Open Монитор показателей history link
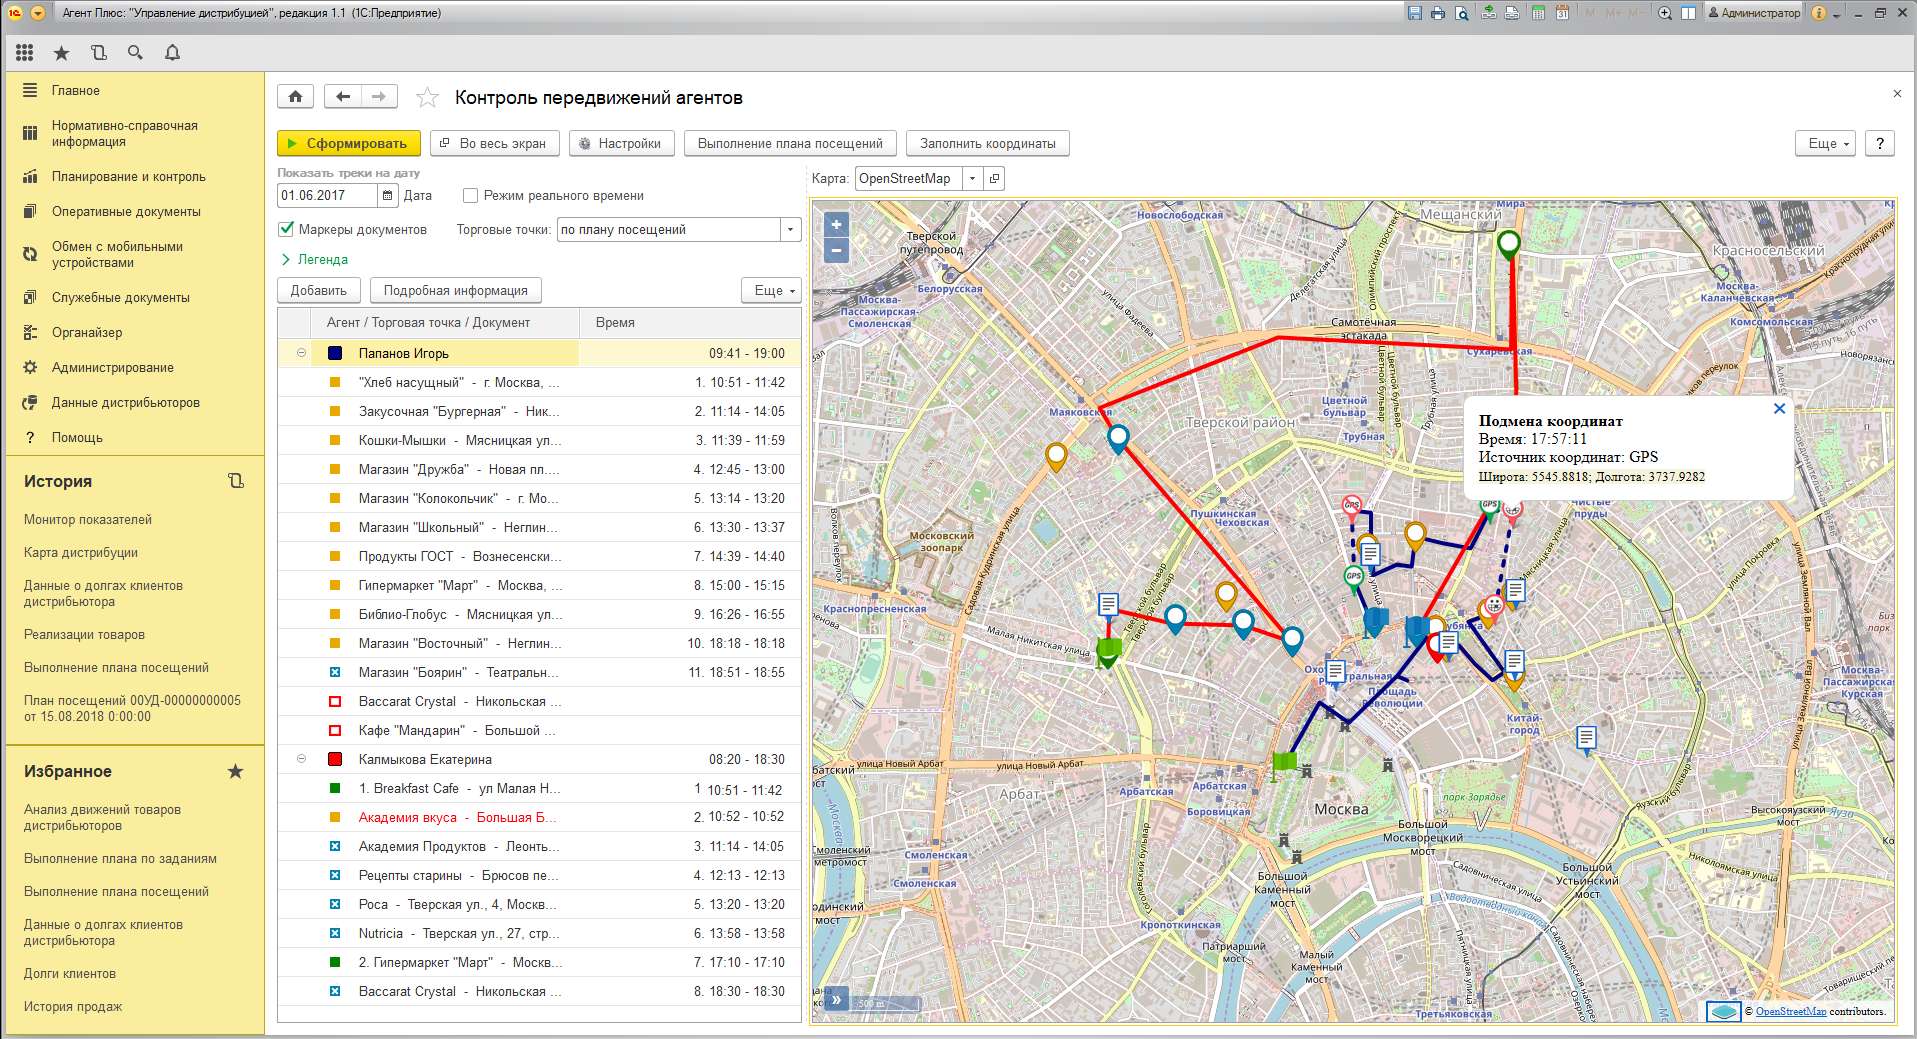The image size is (1917, 1039). coord(88,519)
